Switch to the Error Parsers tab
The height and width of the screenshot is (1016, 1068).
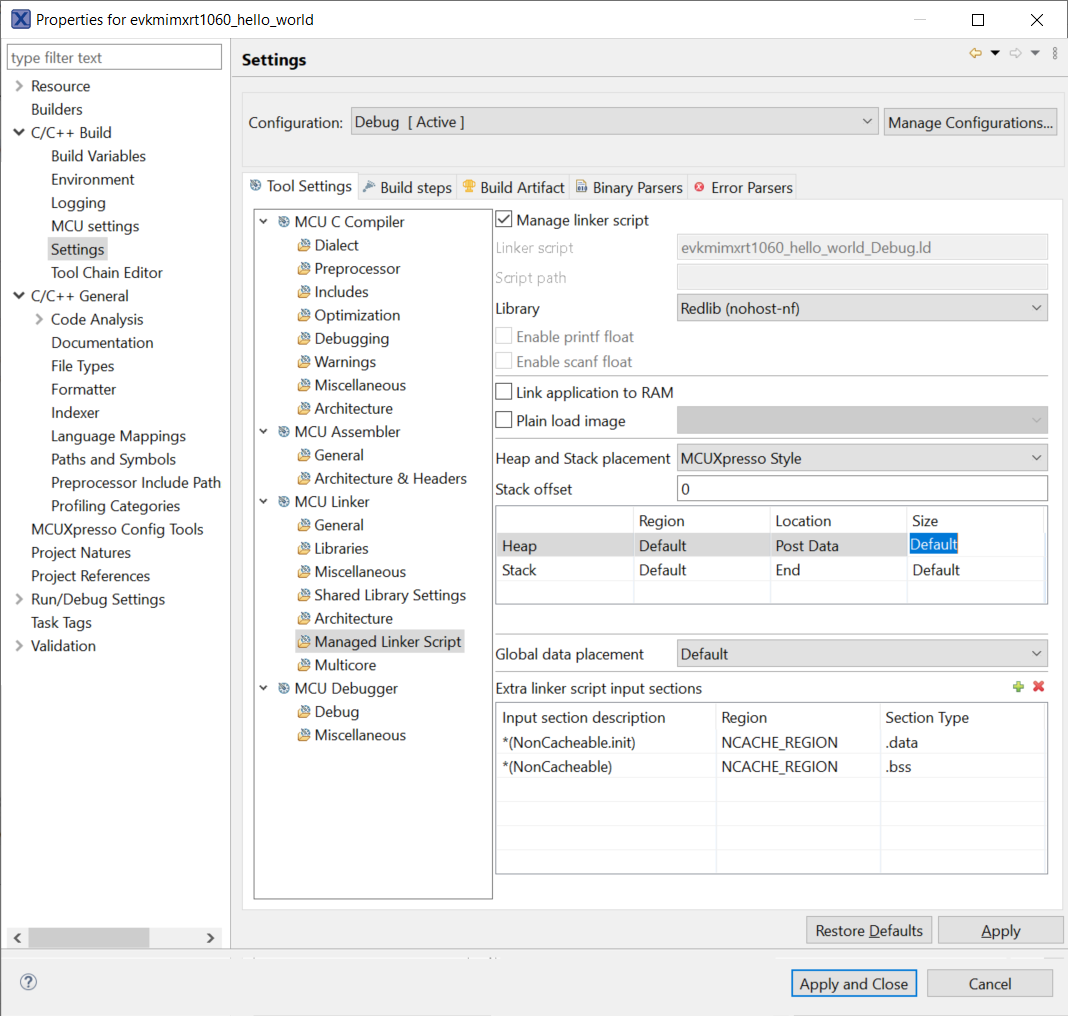[742, 187]
